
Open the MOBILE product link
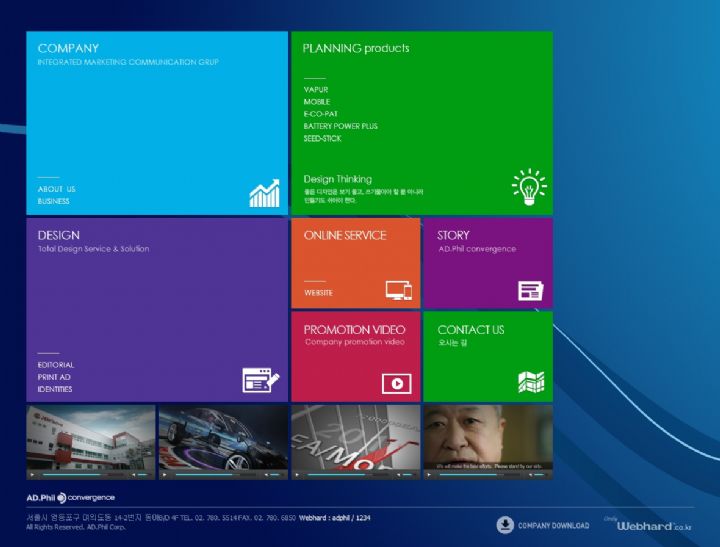tap(317, 102)
